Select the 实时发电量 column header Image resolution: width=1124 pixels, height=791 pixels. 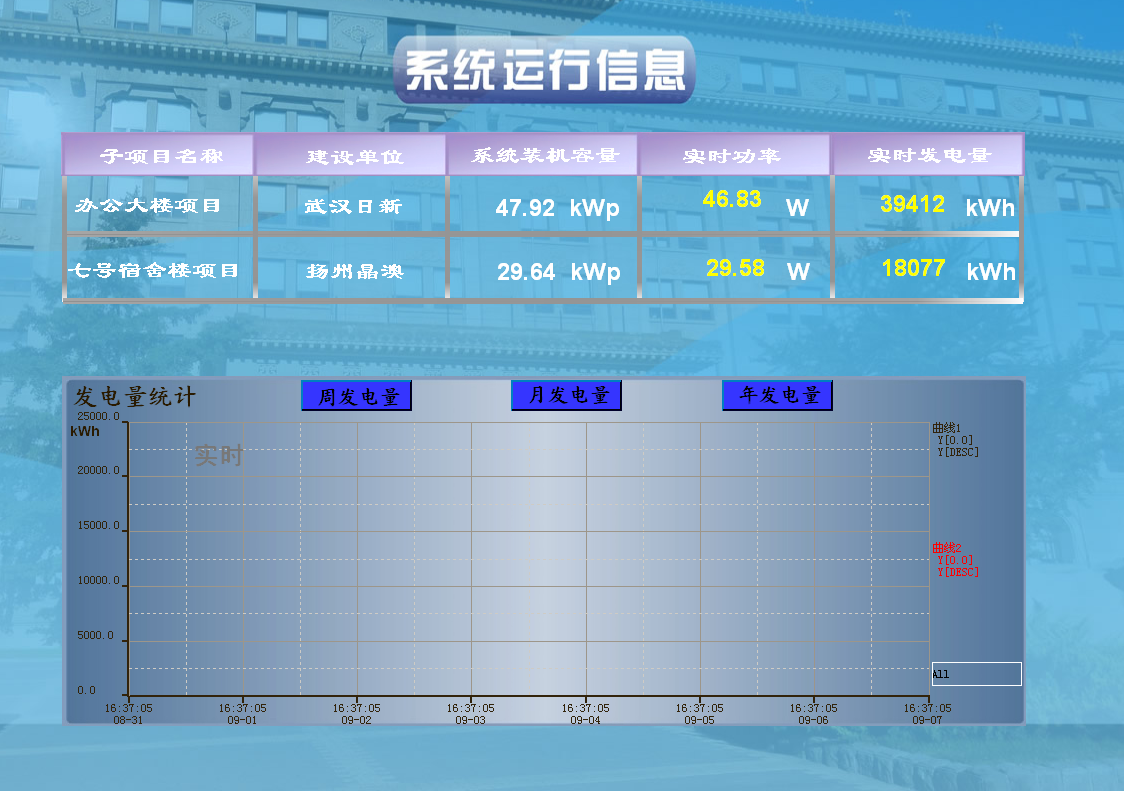(x=928, y=154)
